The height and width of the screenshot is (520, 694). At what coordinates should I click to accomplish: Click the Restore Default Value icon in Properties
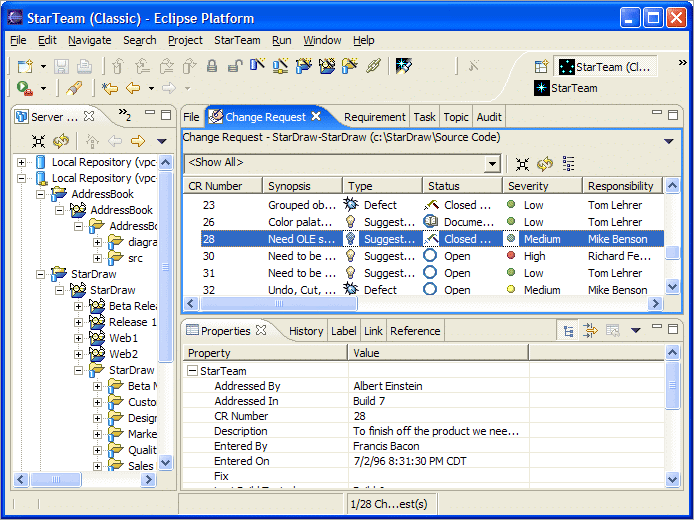pos(613,331)
